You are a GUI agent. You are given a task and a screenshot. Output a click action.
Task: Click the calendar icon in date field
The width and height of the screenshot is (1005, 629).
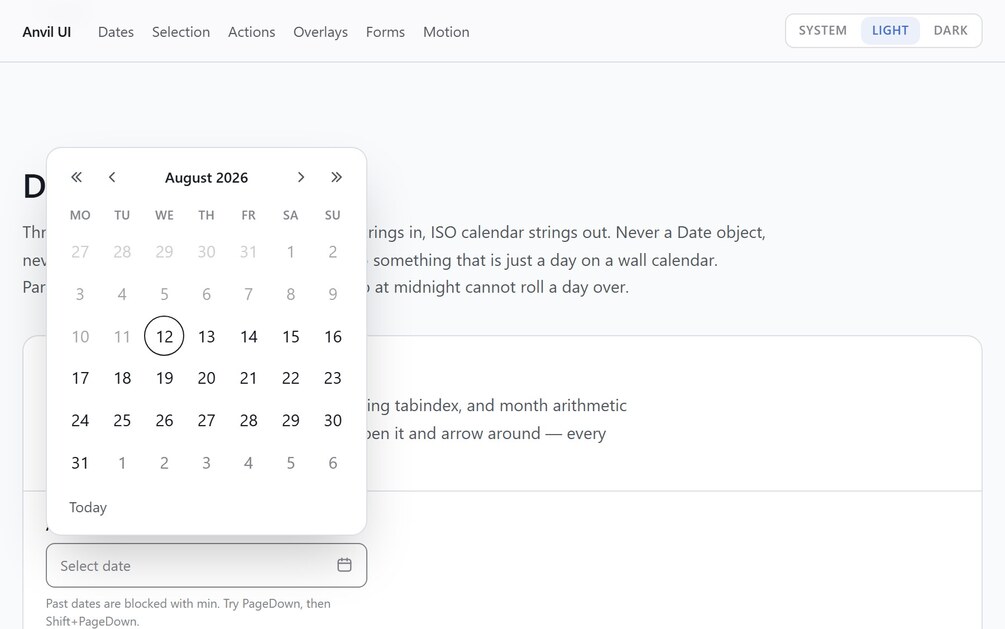click(344, 565)
